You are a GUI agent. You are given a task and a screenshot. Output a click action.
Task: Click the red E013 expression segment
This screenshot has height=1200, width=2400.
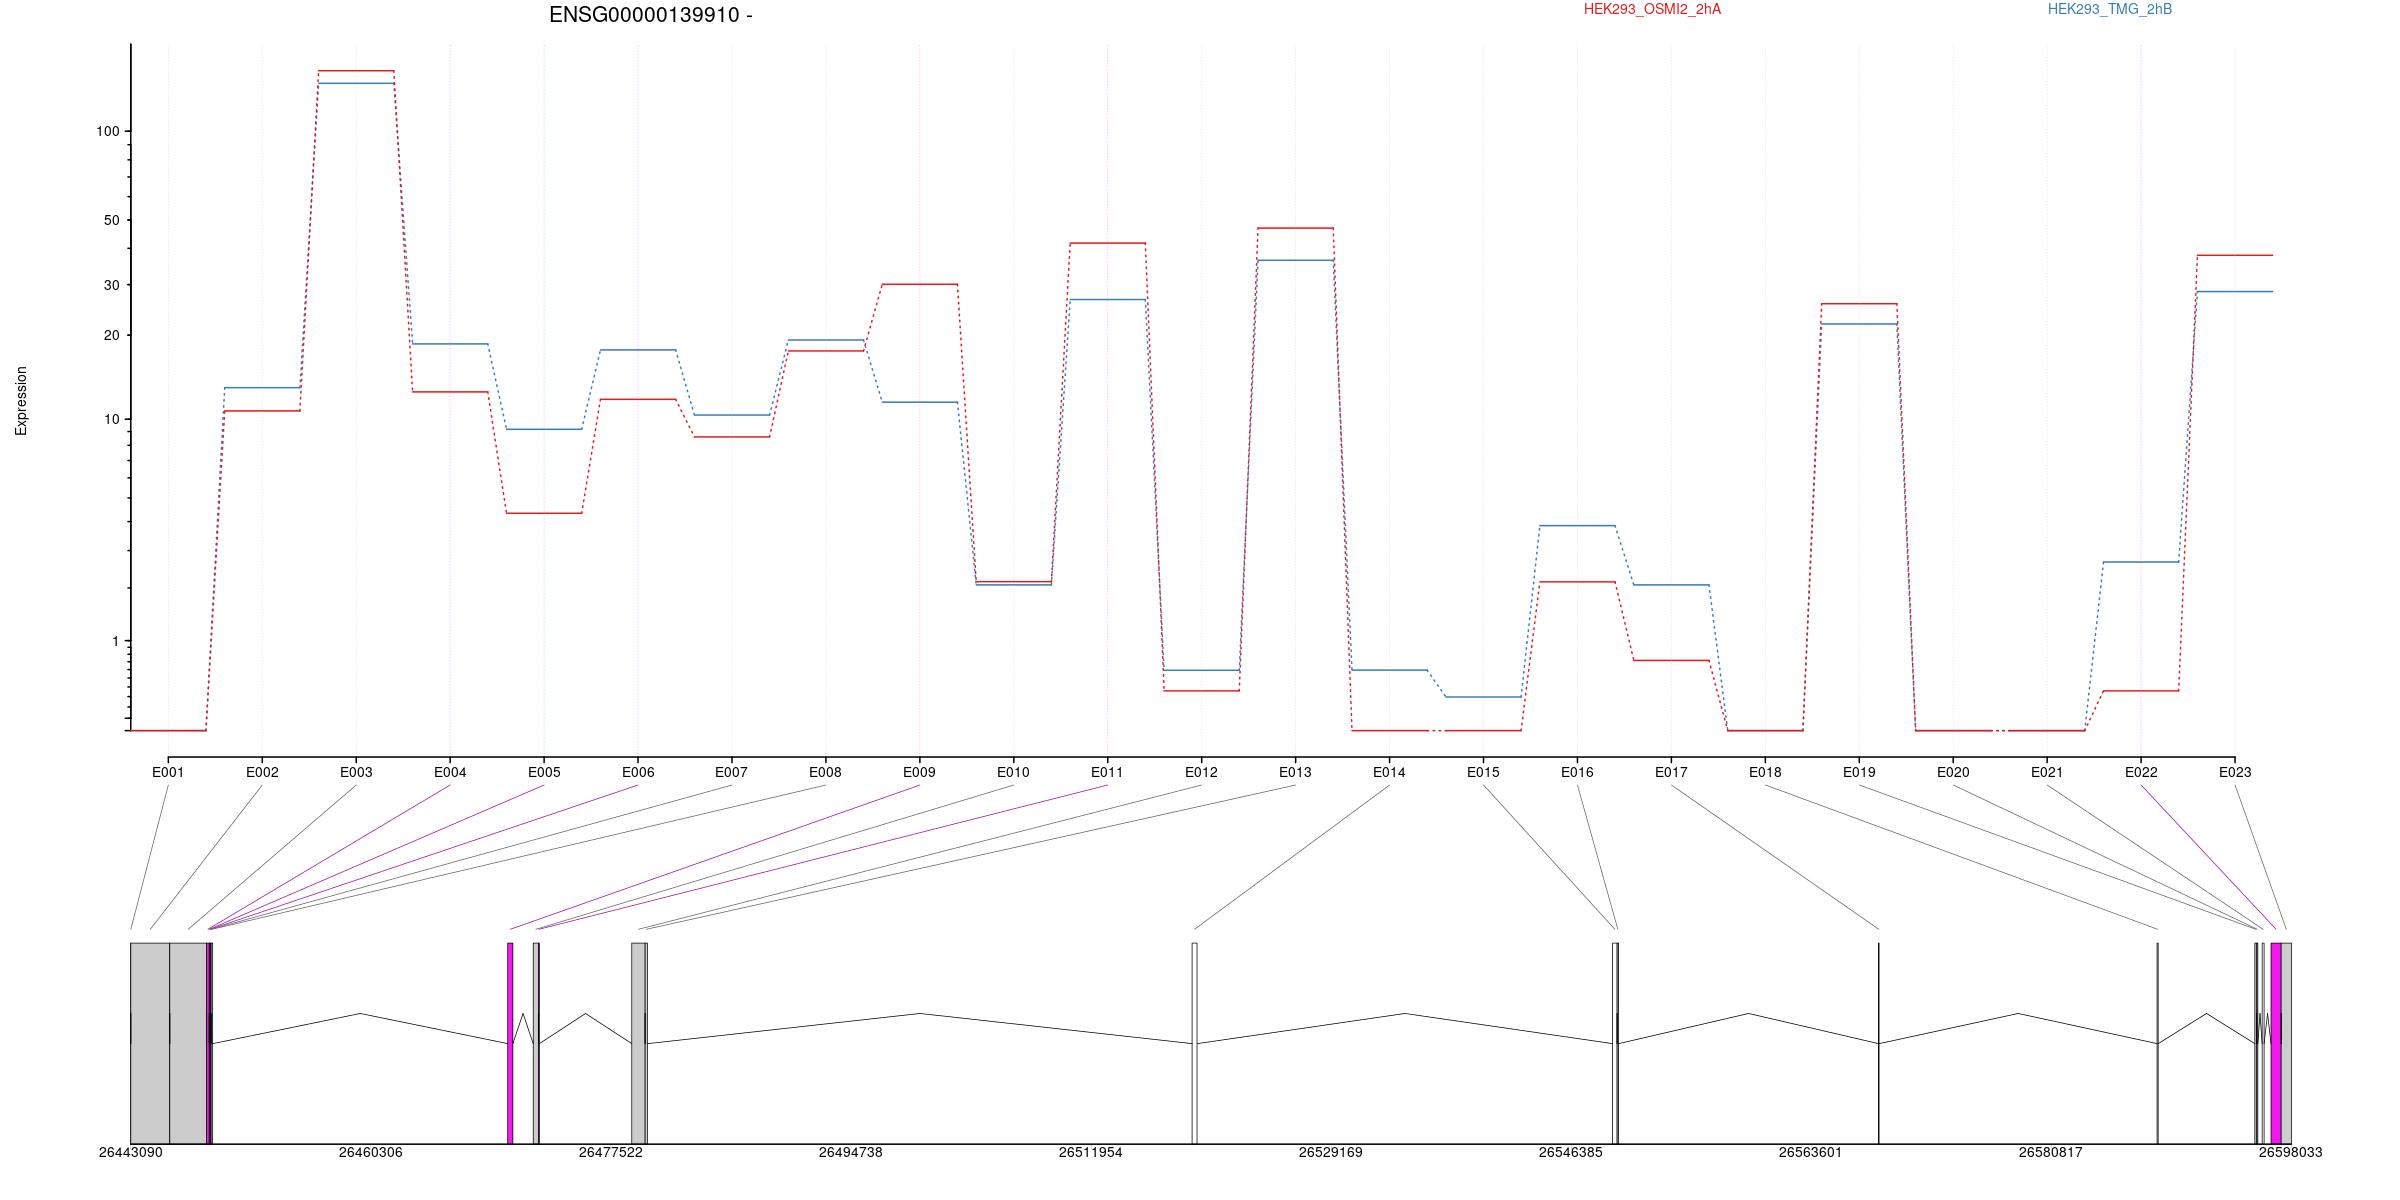(1295, 228)
